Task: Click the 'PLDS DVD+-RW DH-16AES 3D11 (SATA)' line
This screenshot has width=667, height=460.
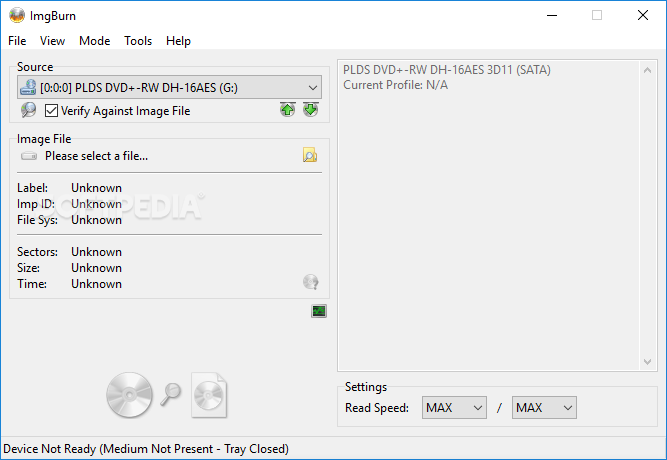Action: [x=447, y=70]
